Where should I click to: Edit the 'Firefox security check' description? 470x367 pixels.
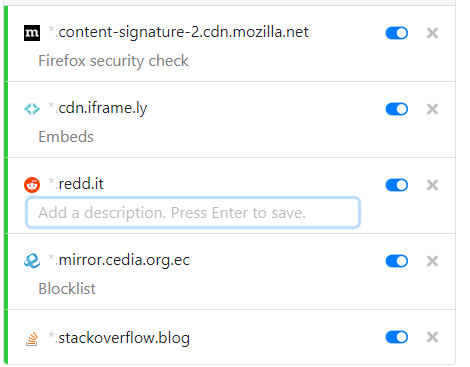113,61
